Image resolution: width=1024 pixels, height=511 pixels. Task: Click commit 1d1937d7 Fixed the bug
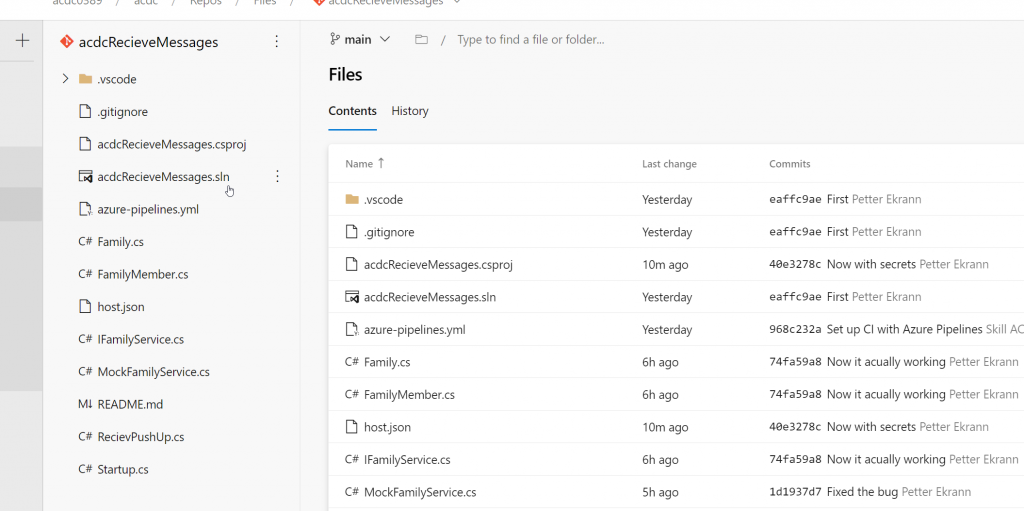[x=834, y=492]
